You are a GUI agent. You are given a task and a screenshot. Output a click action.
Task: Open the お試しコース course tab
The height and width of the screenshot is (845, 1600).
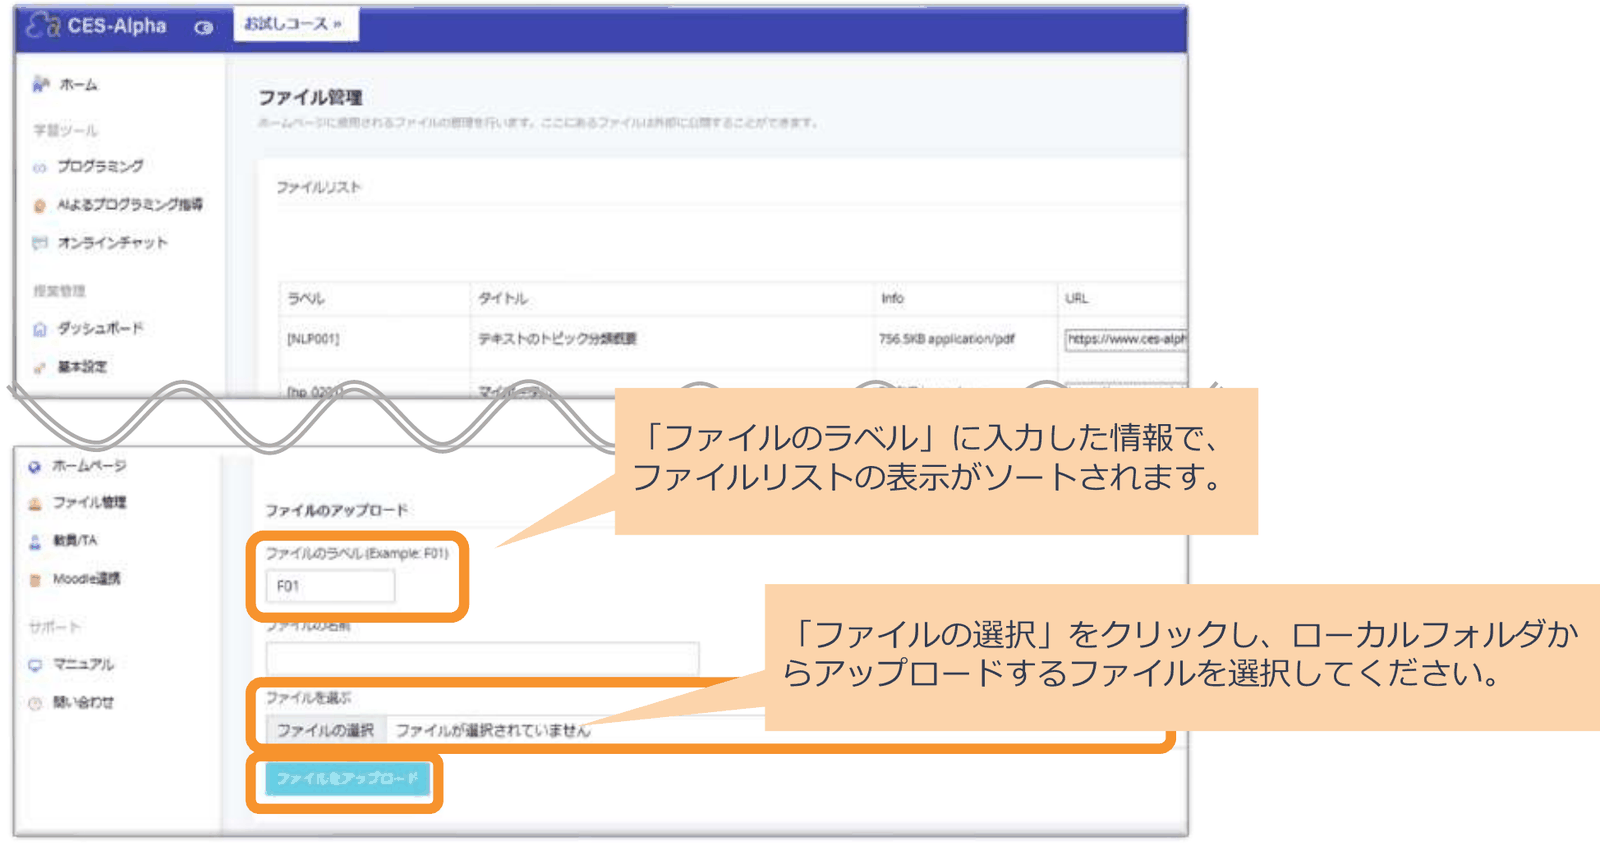coord(296,24)
